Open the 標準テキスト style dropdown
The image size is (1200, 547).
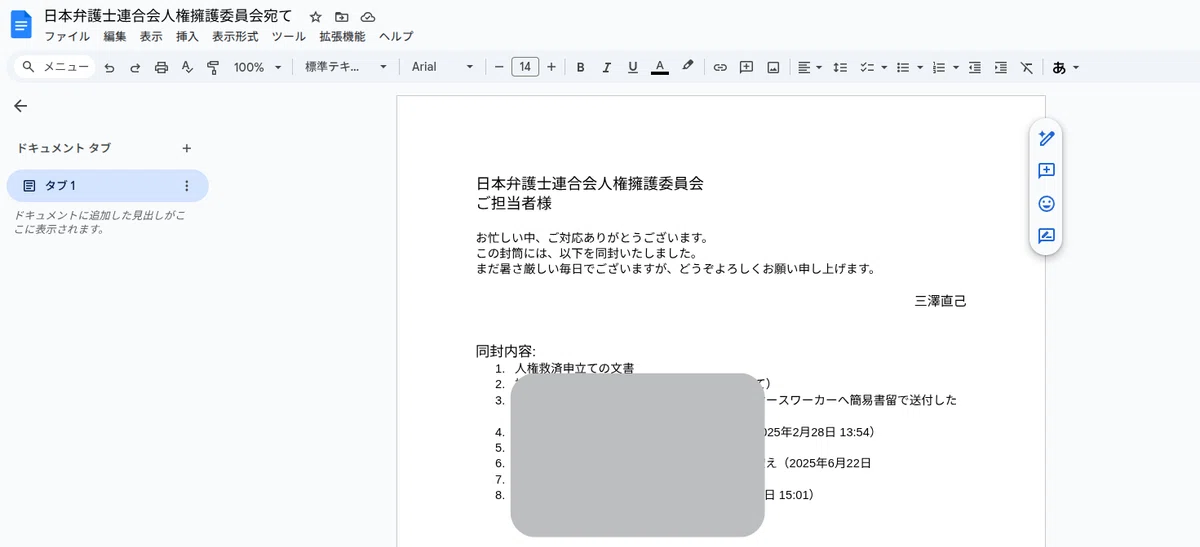click(x=346, y=67)
